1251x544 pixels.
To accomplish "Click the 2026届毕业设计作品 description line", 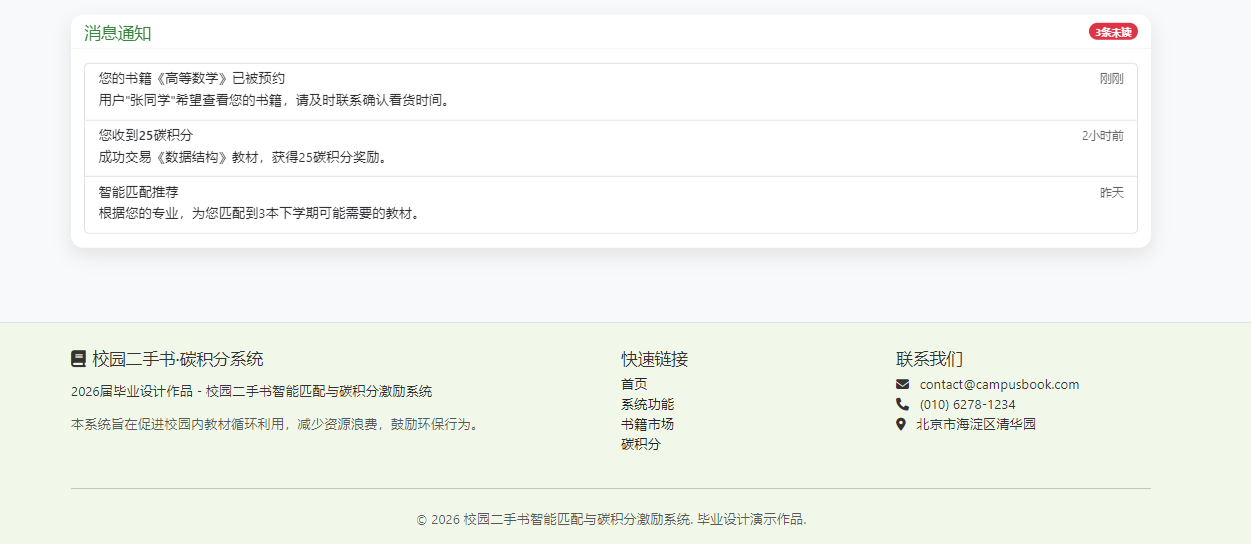I will pos(252,391).
